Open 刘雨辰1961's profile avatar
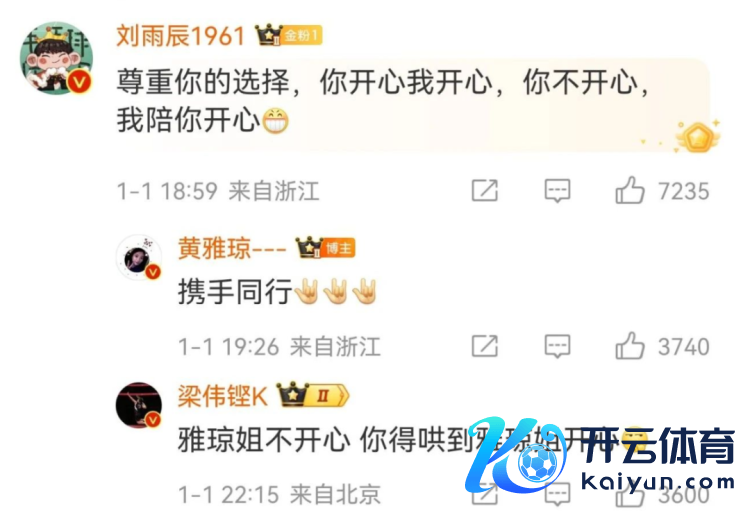This screenshot has height=515, width=750. point(56,58)
